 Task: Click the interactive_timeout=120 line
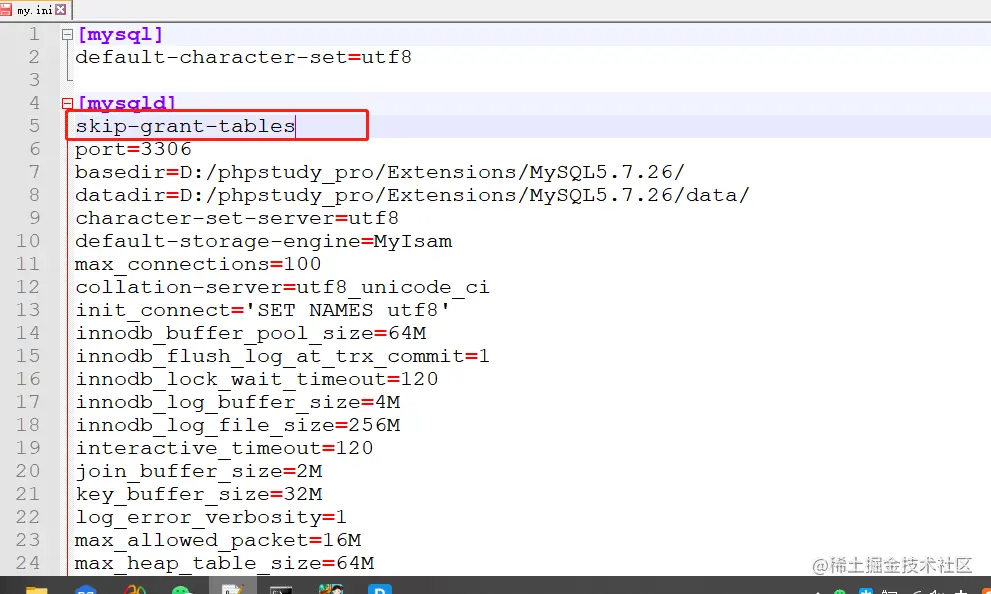[224, 448]
